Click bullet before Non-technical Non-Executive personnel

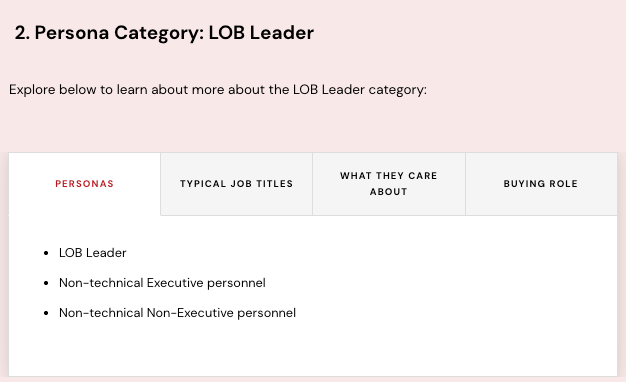click(x=46, y=313)
